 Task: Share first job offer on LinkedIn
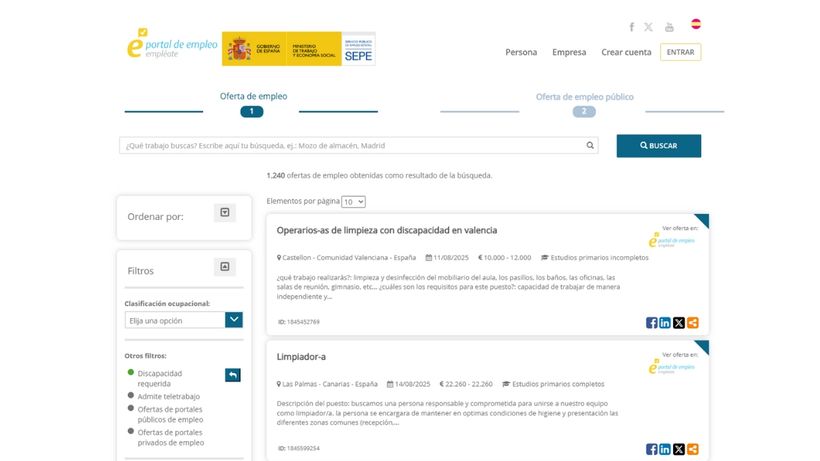(x=665, y=322)
